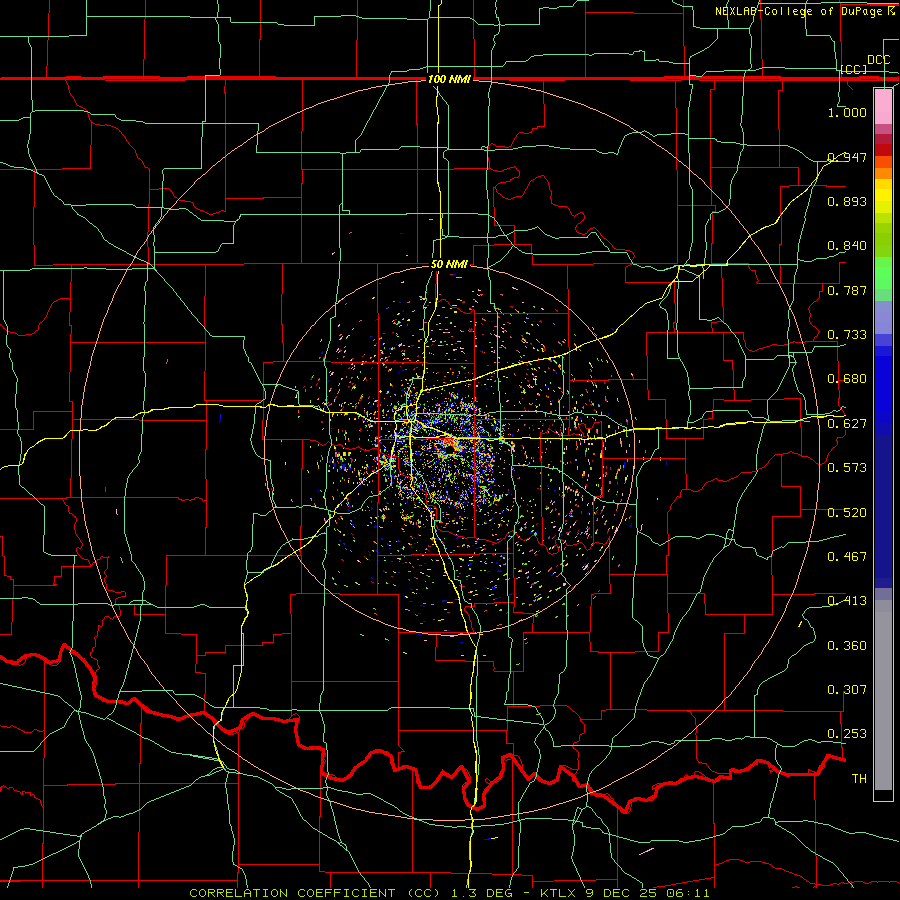Click the 0.307 legend value

[847, 690]
